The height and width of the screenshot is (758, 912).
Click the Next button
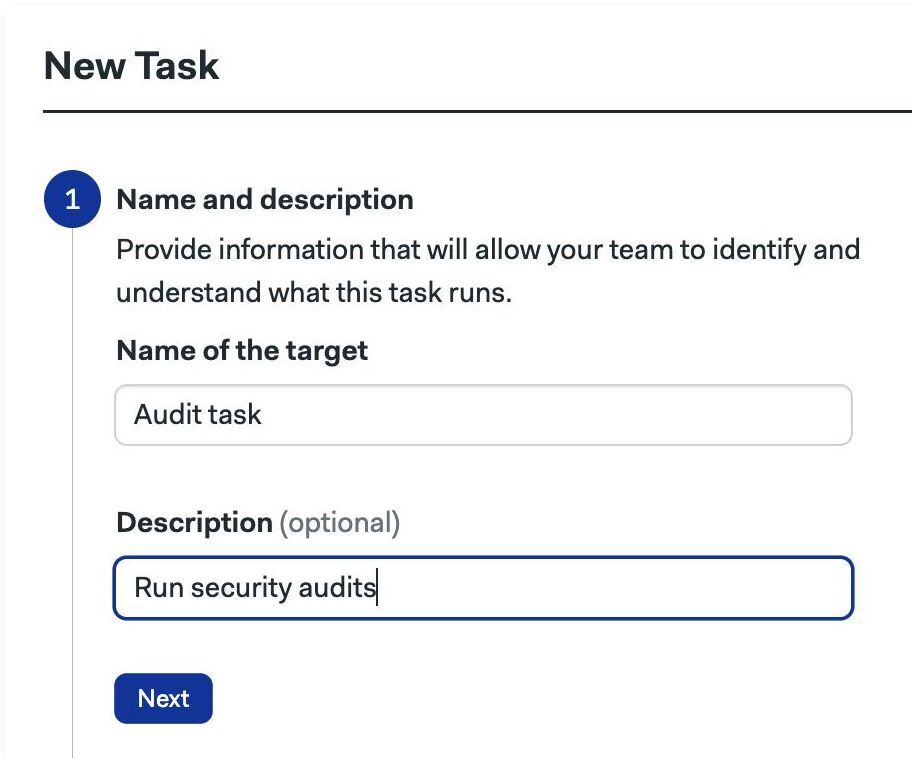163,698
